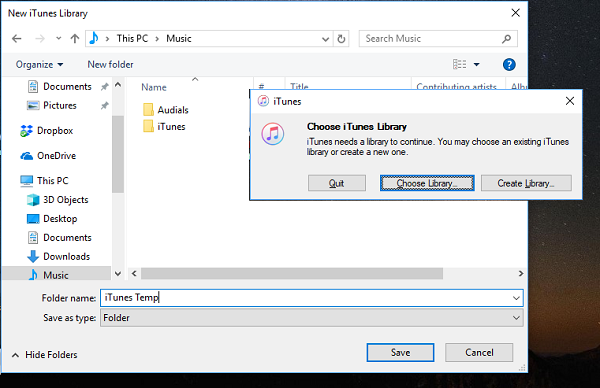Viewport: 600px width, 388px height.
Task: Expand the Folder name history dropdown
Action: point(516,298)
